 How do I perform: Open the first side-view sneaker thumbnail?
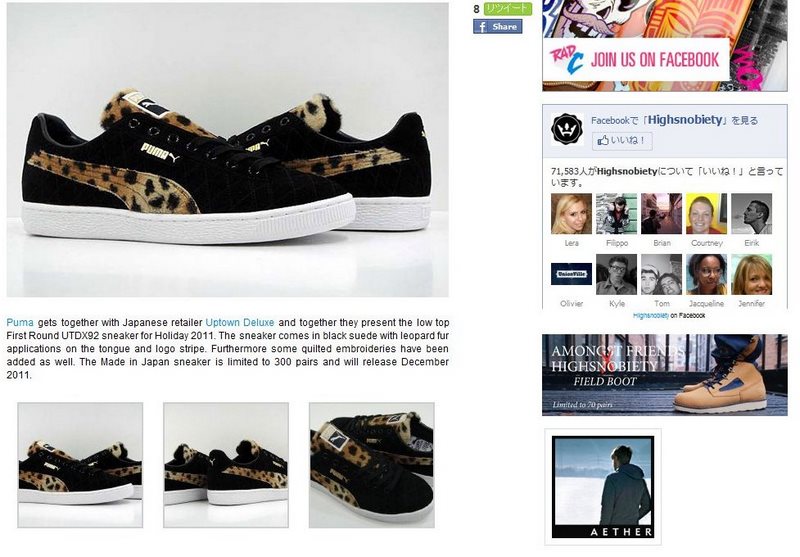[x=80, y=465]
